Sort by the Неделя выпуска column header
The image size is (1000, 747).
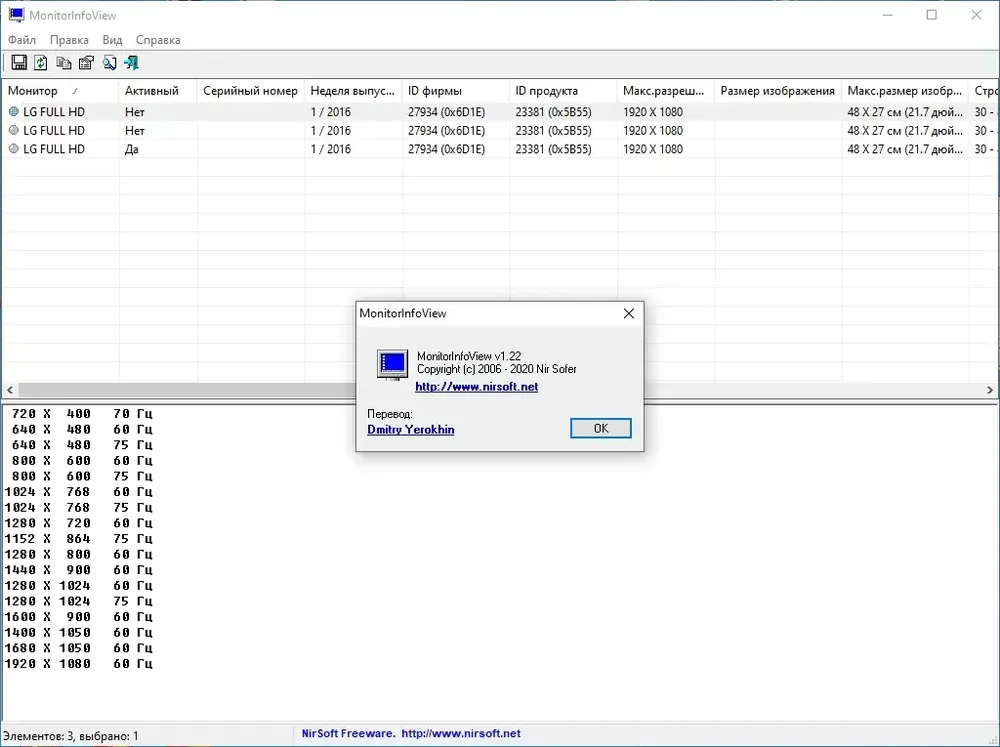353,91
